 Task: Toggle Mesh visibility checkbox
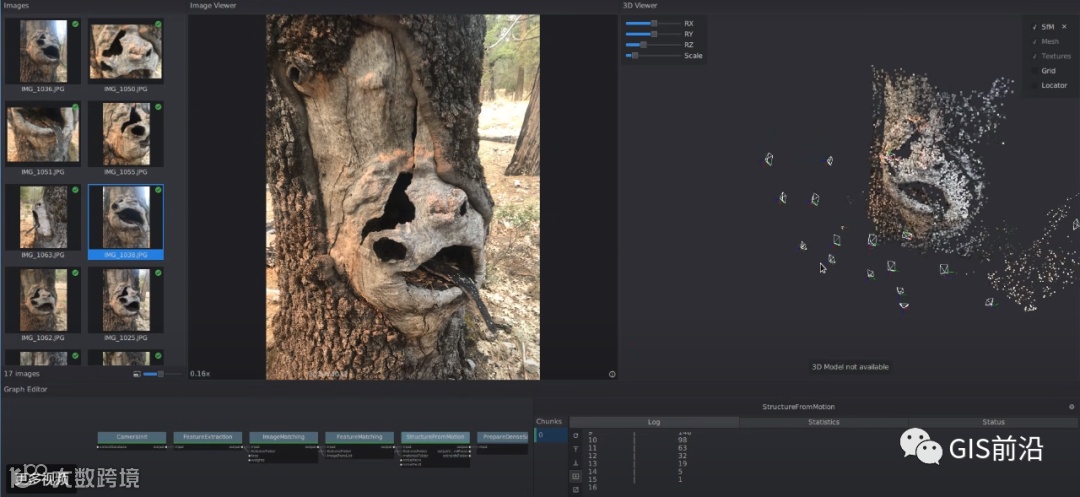pos(1034,42)
